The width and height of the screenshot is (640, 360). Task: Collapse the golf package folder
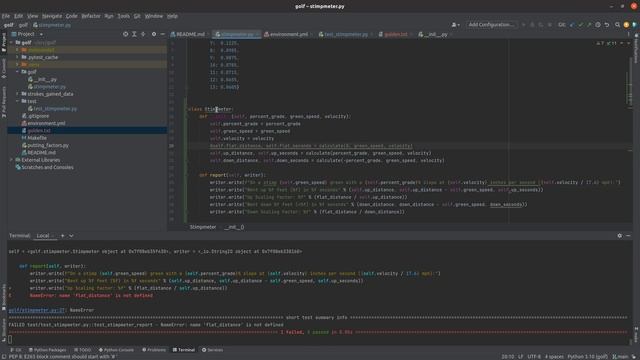click(17, 72)
